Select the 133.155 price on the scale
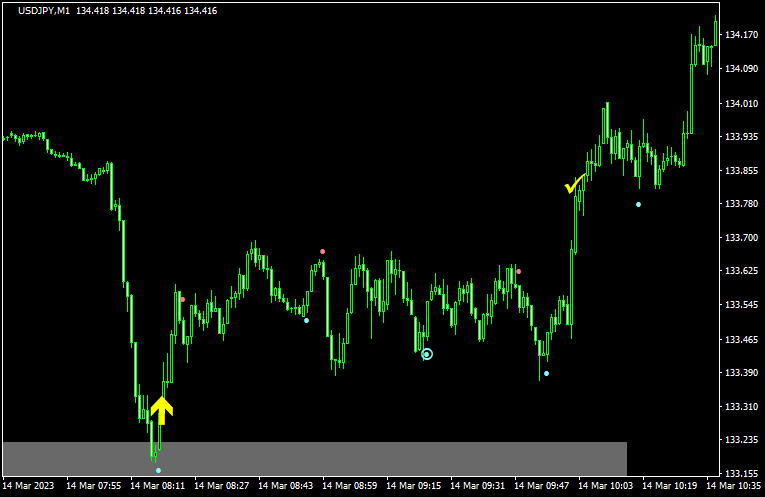Image resolution: width=765 pixels, height=497 pixels. point(741,474)
